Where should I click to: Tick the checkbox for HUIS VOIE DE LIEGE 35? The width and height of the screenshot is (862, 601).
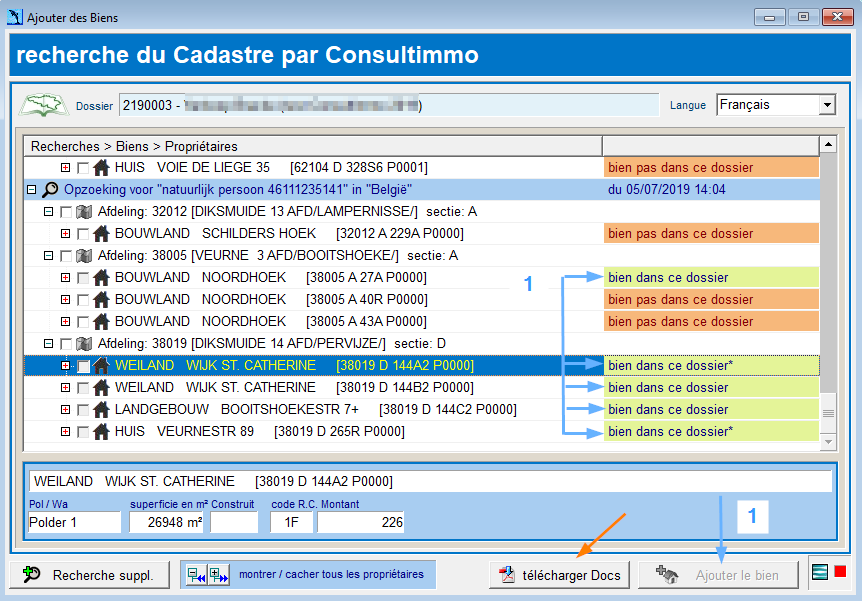83,168
